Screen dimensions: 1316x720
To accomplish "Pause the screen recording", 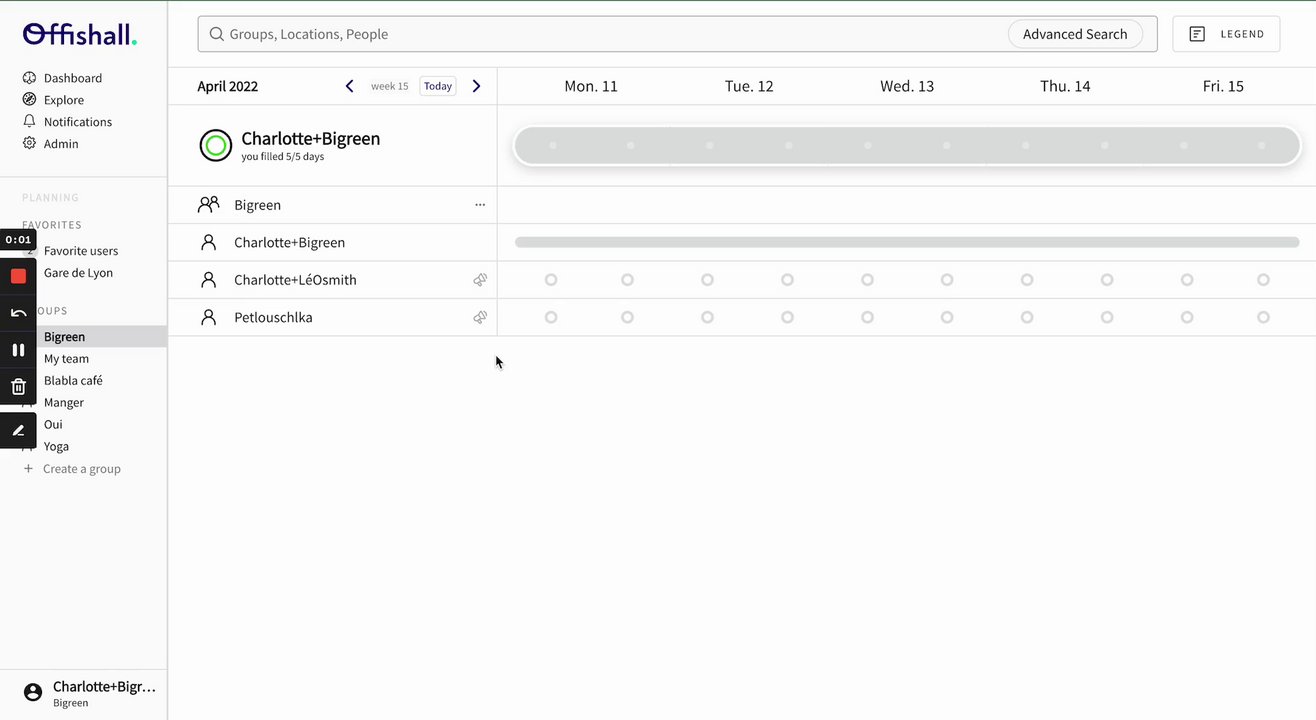I will [x=18, y=350].
